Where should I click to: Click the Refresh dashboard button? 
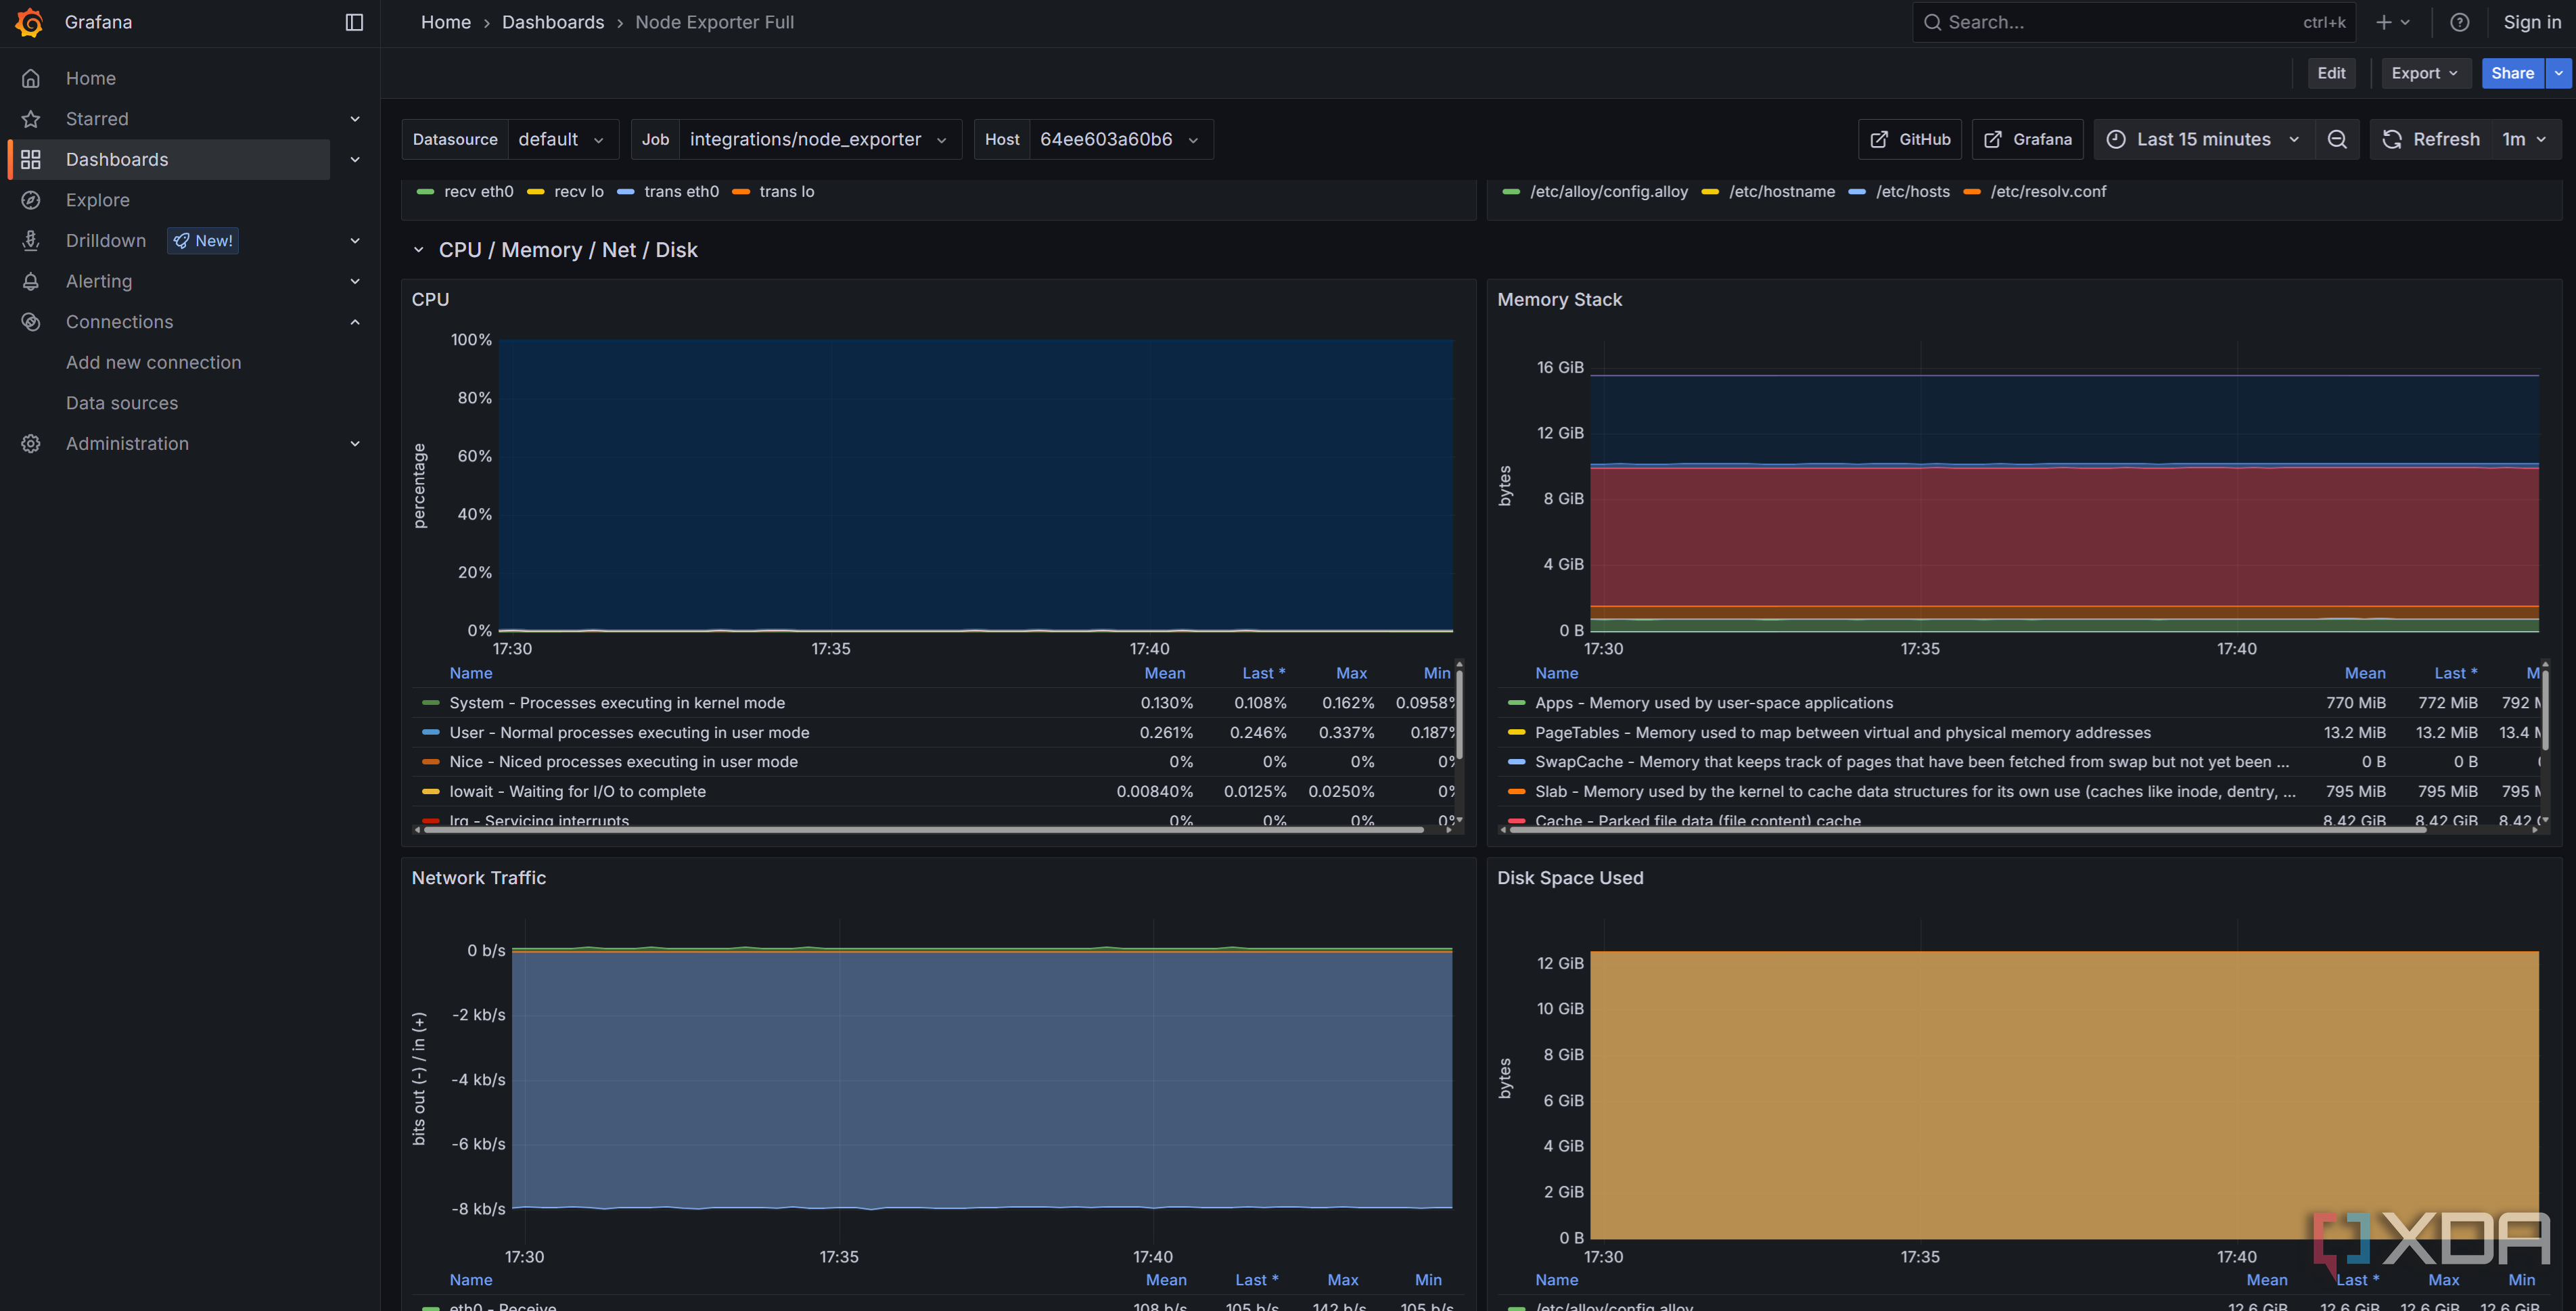2432,139
